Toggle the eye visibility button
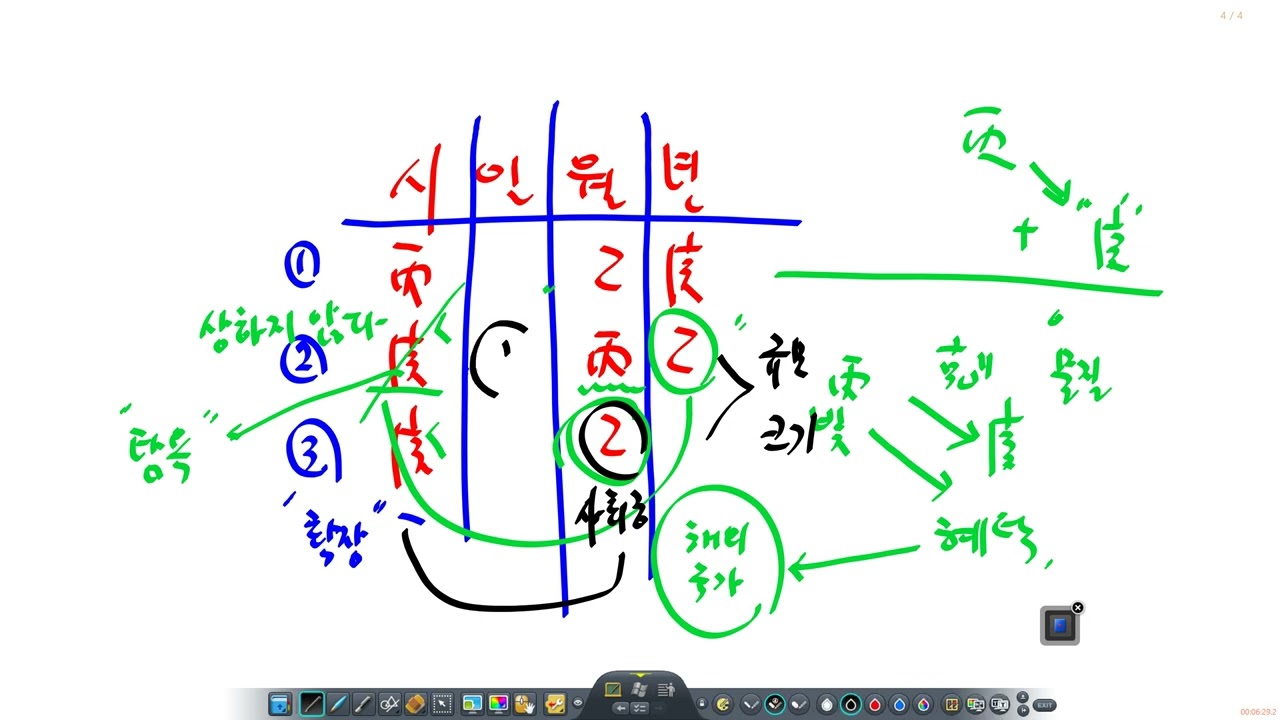1280x720 pixels. (578, 703)
